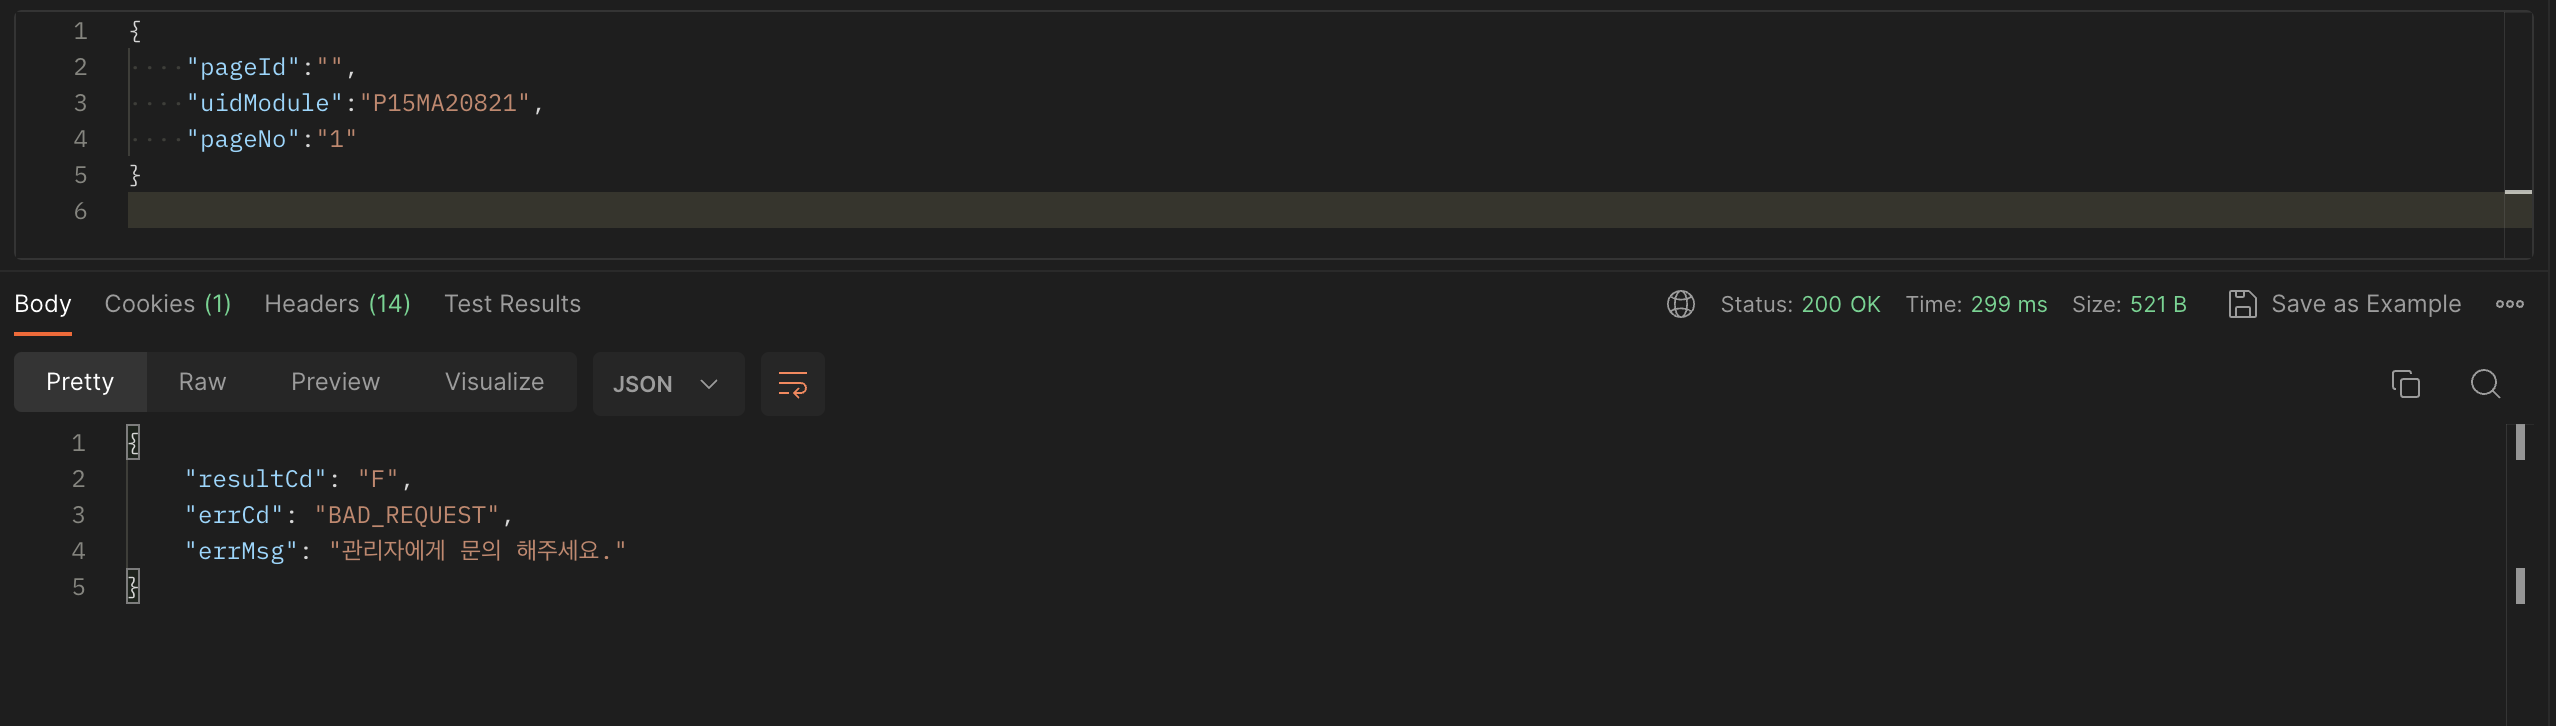Open the JSON format dropdown
Viewport: 2556px width, 726px height.
668,384
